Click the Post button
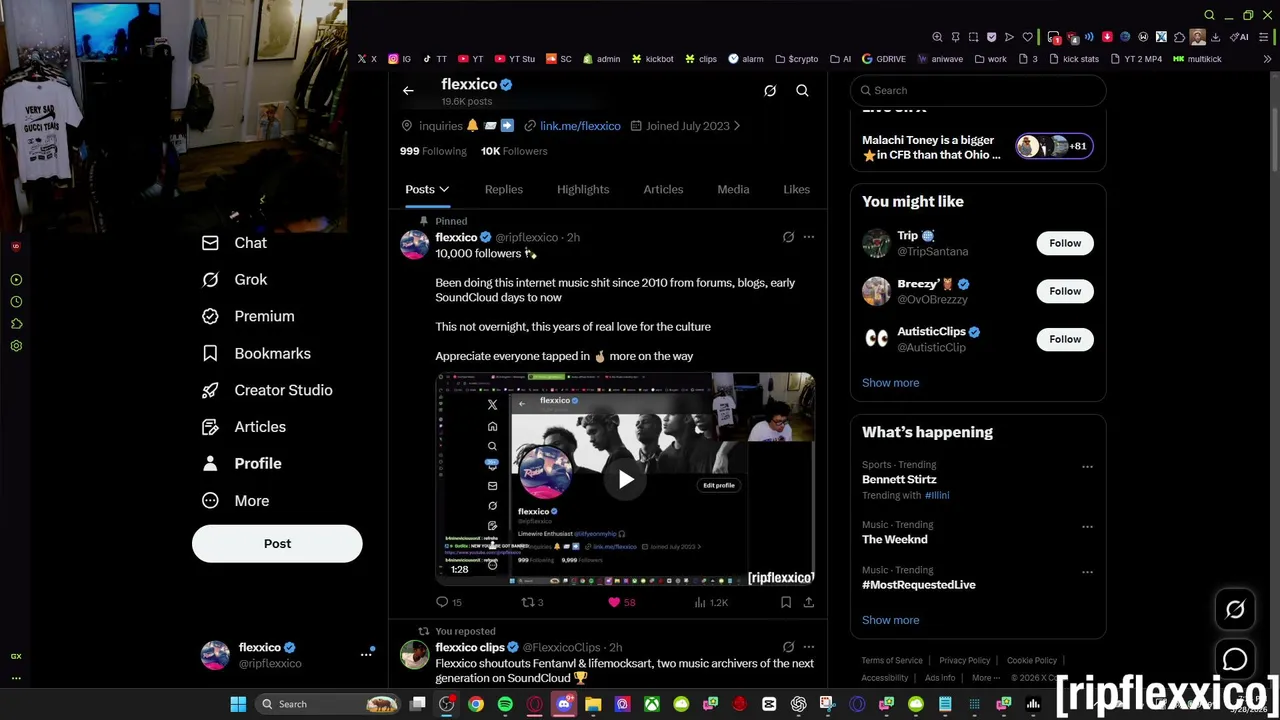 click(x=277, y=544)
